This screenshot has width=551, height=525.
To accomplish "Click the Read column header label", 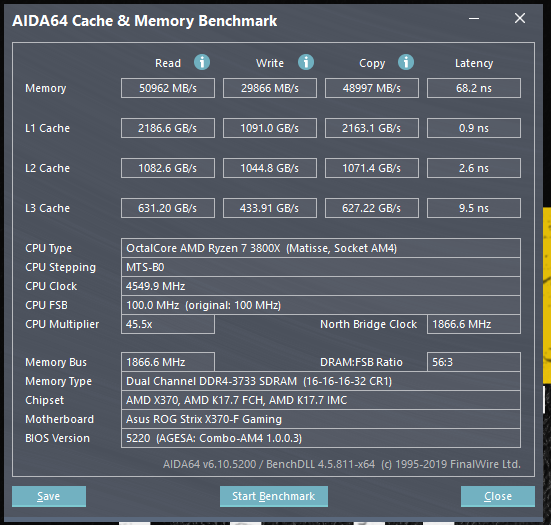I will click(168, 63).
